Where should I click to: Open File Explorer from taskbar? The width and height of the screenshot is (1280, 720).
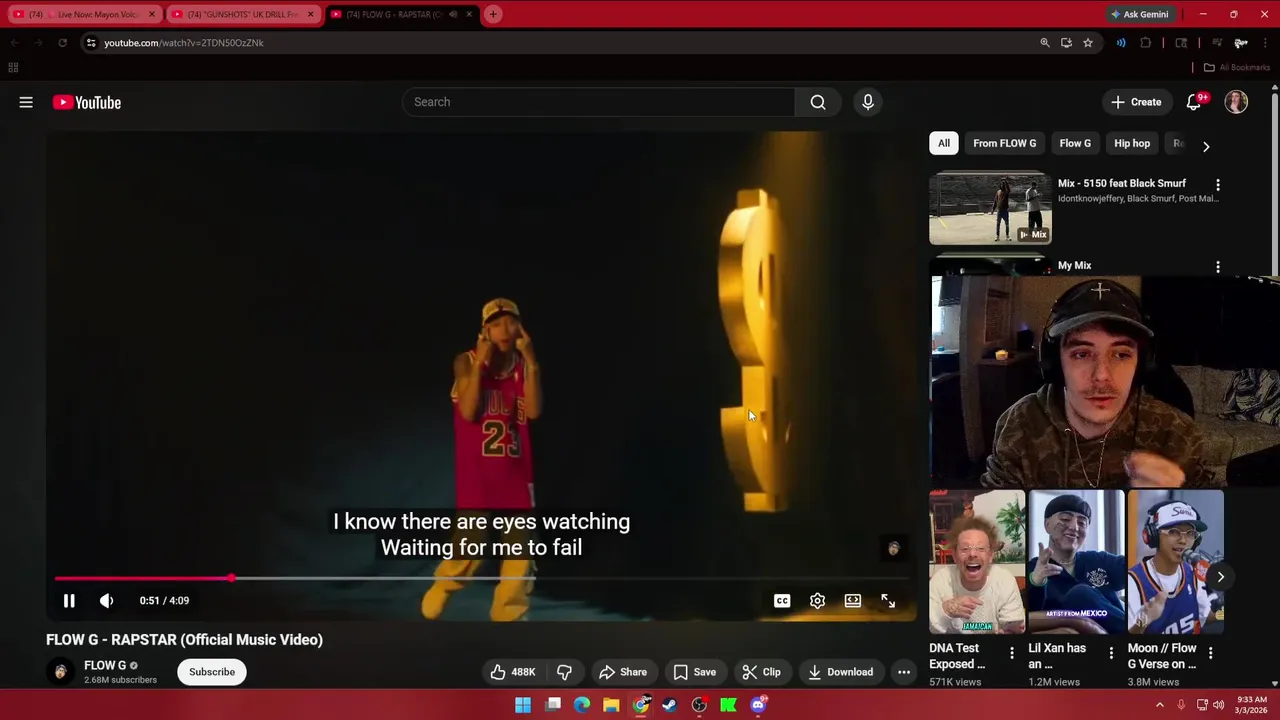pyautogui.click(x=611, y=705)
